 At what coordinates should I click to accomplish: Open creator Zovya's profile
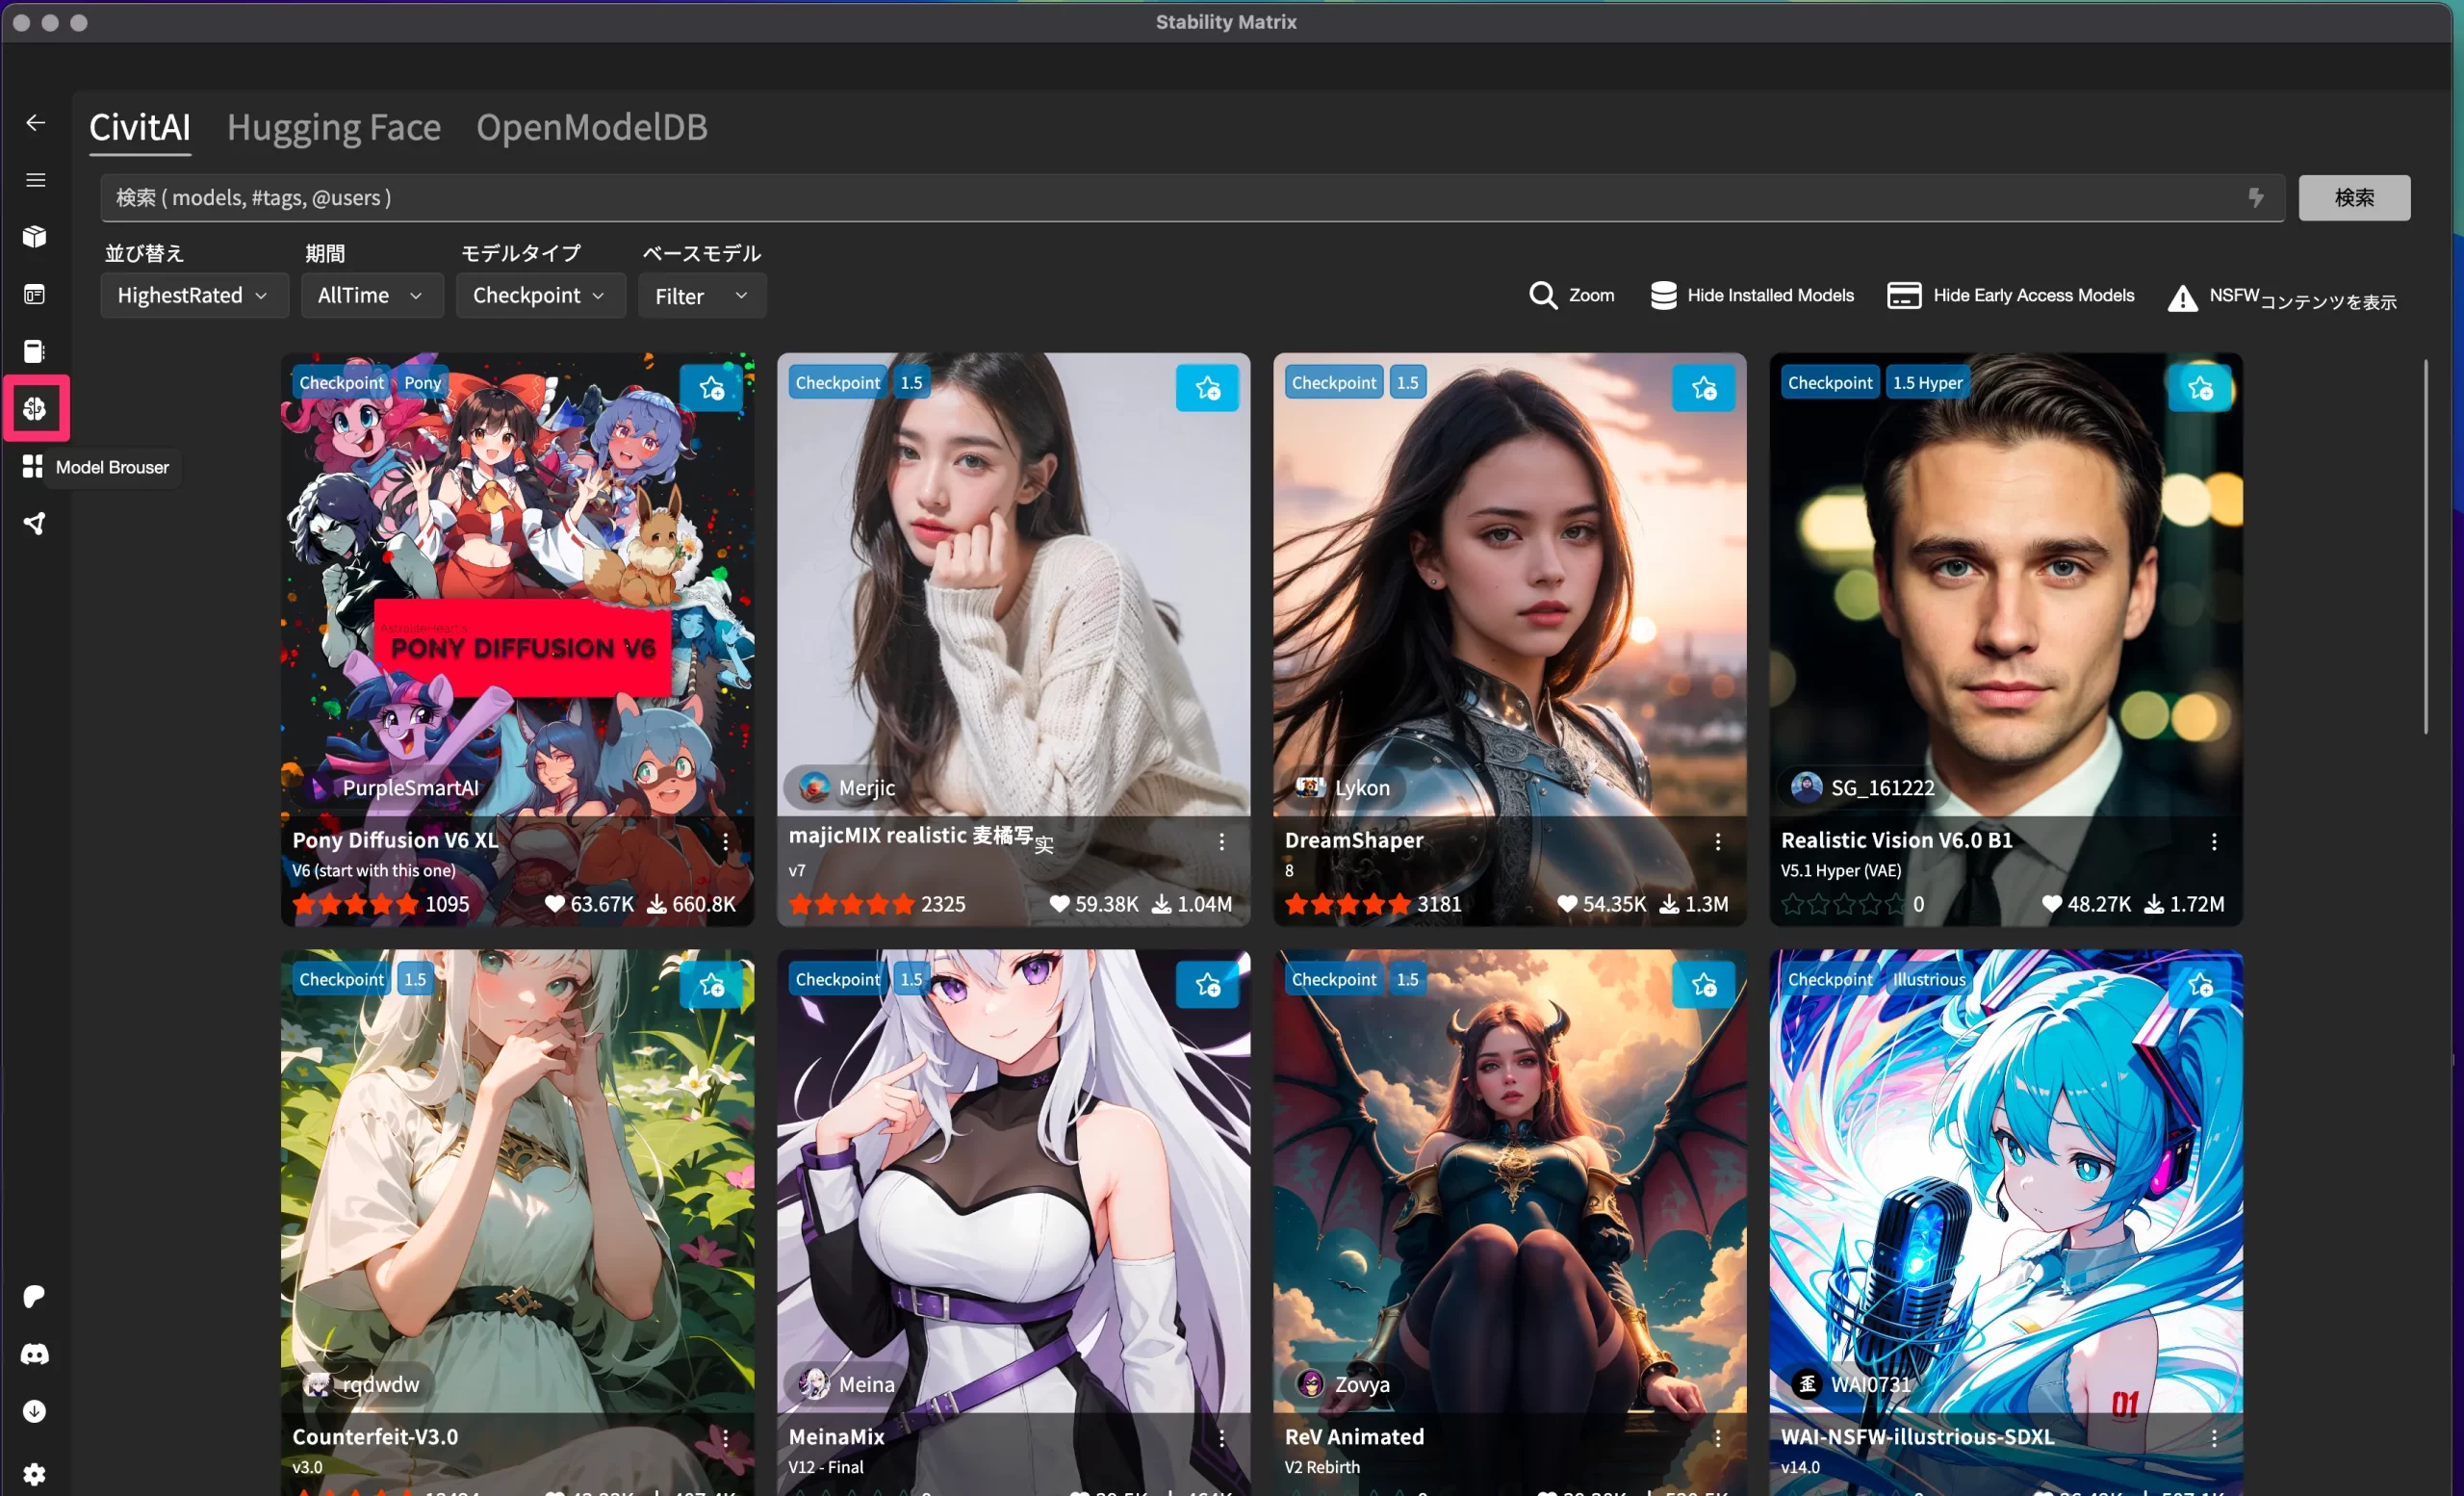(1343, 1383)
